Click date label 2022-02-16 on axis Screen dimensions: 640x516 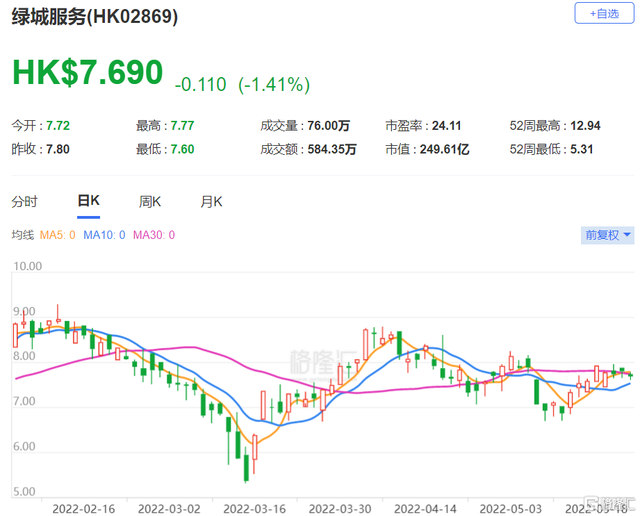(x=84, y=509)
